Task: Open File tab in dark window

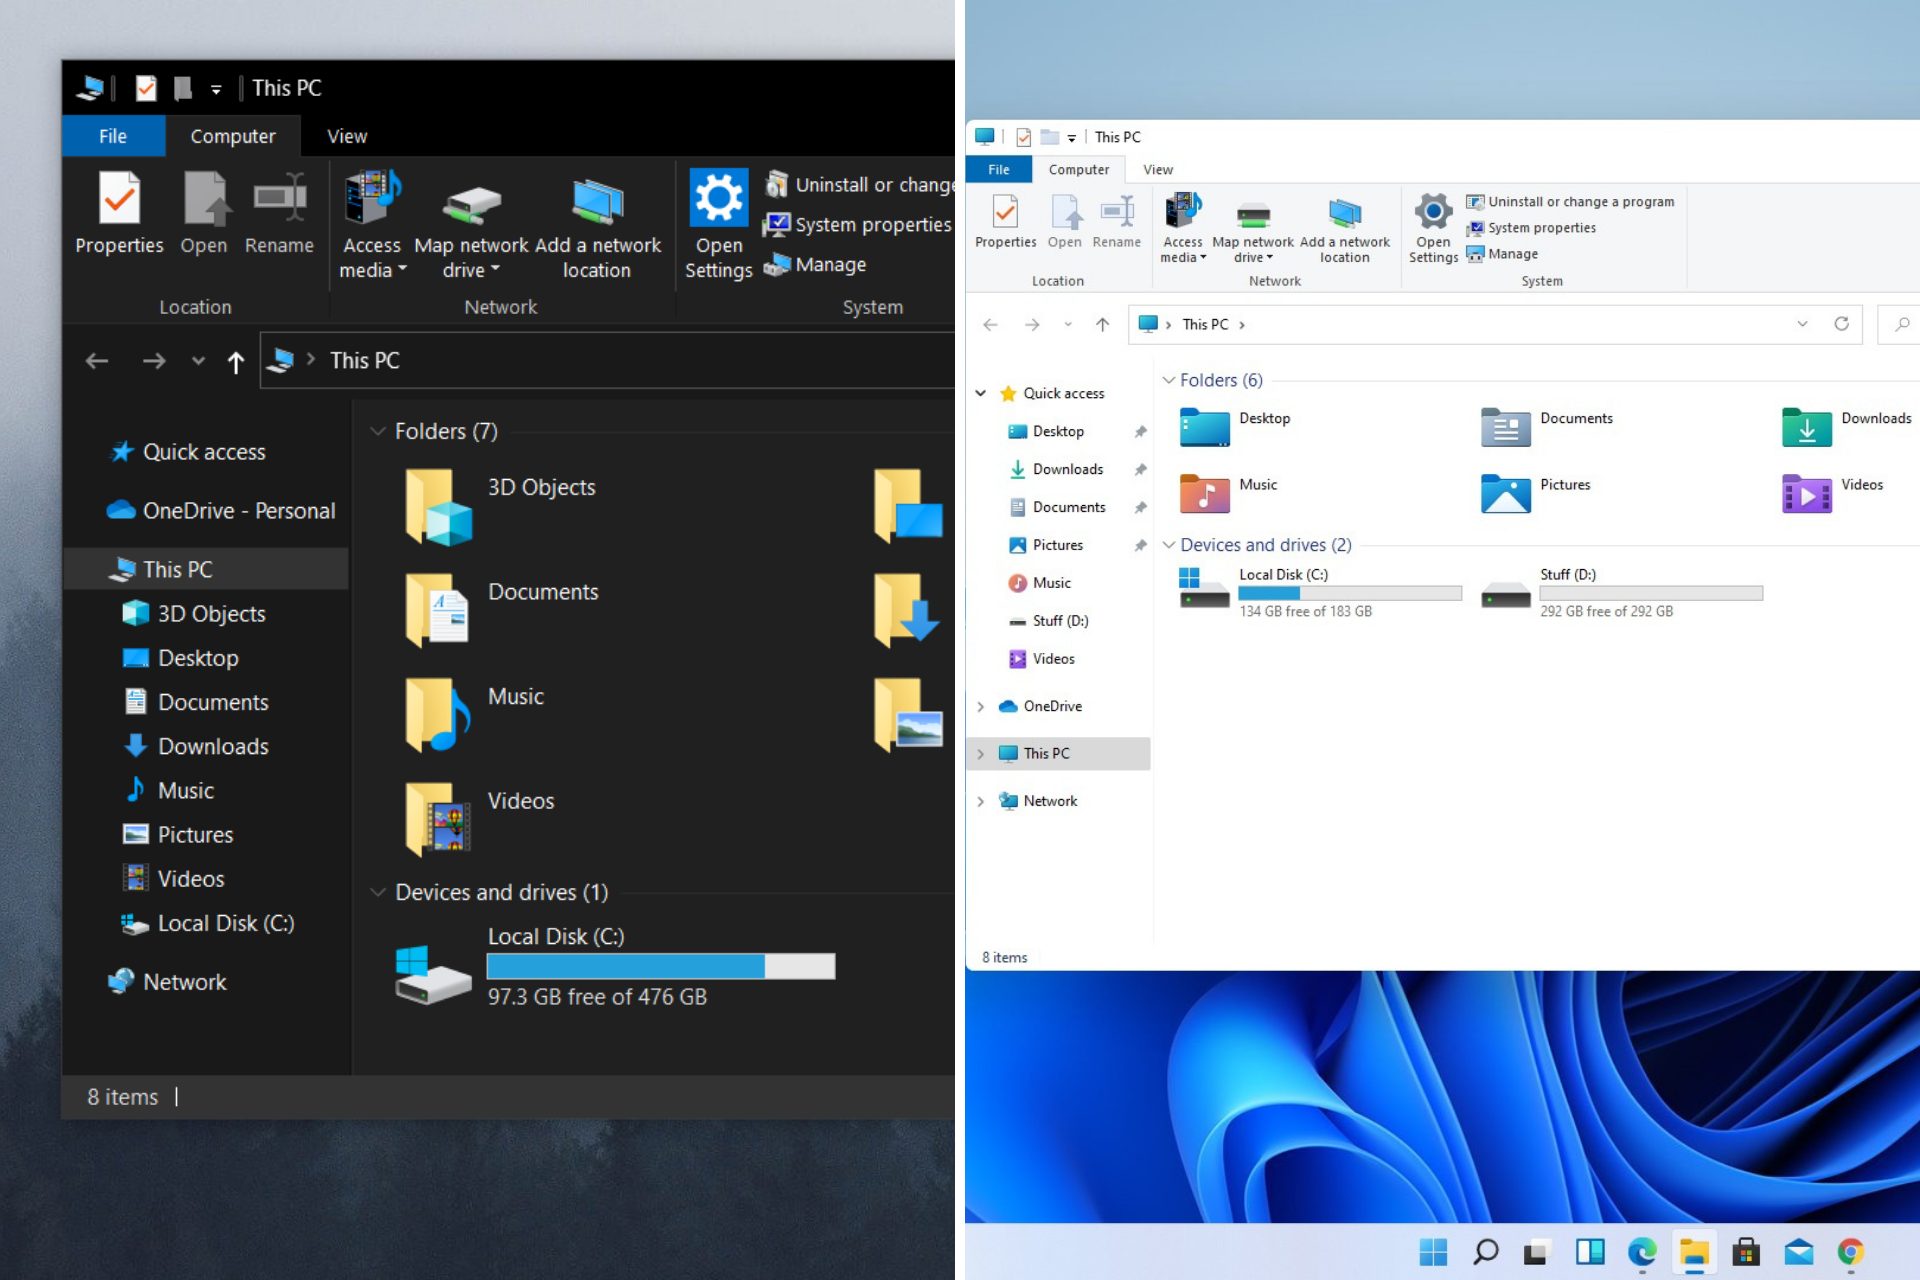Action: (113, 136)
